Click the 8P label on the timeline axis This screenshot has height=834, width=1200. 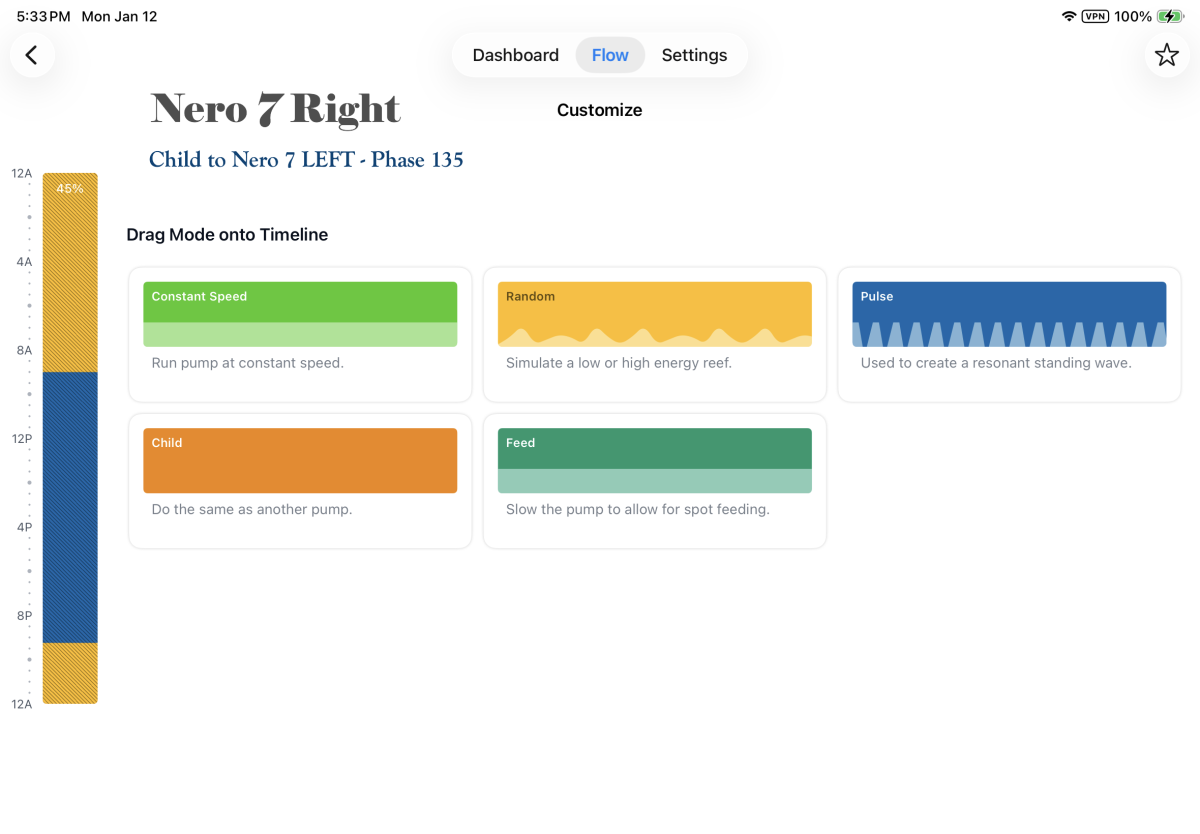pyautogui.click(x=24, y=615)
